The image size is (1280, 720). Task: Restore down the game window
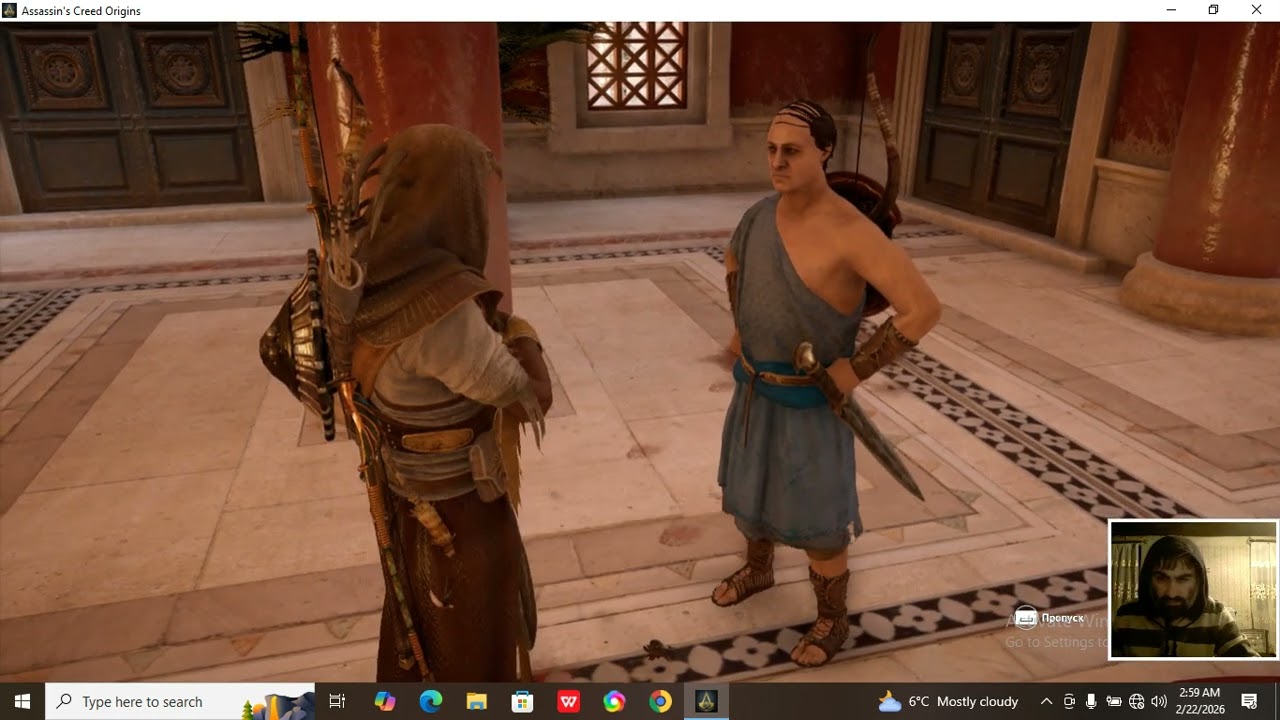coord(1213,10)
